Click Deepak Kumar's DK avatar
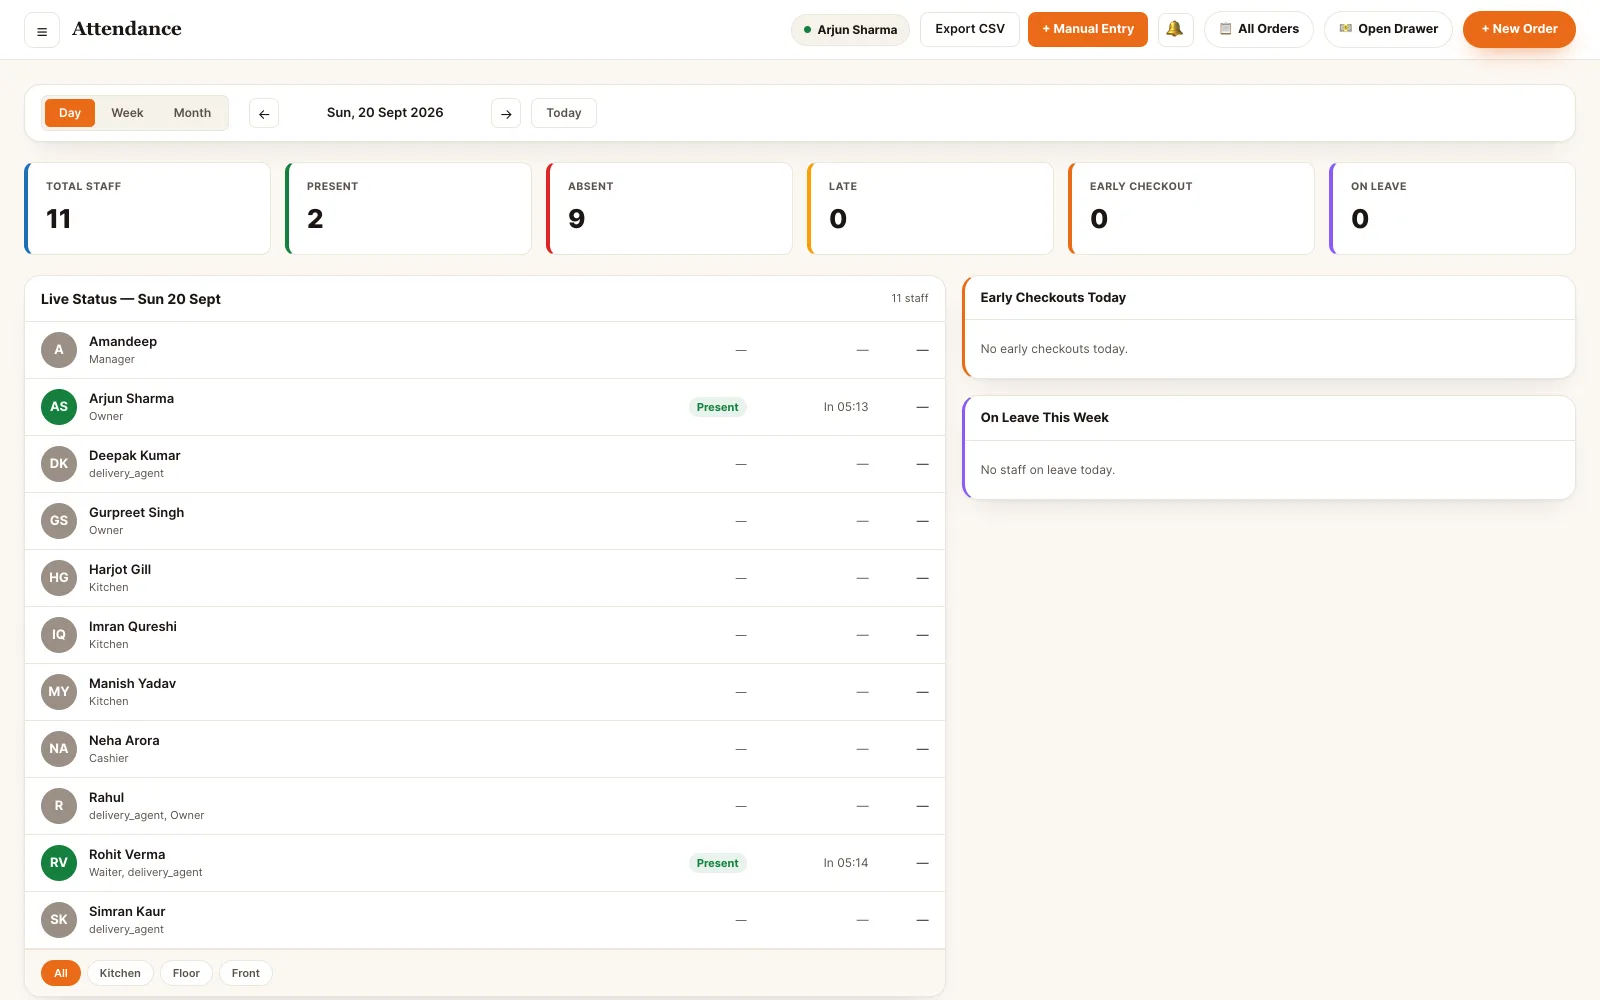This screenshot has width=1600, height=1000. 59,464
